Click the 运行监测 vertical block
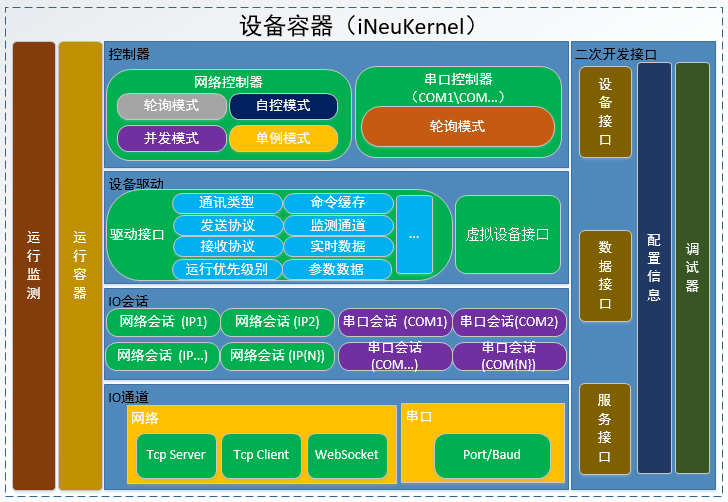Viewport: 728px width, 502px height. tap(34, 266)
